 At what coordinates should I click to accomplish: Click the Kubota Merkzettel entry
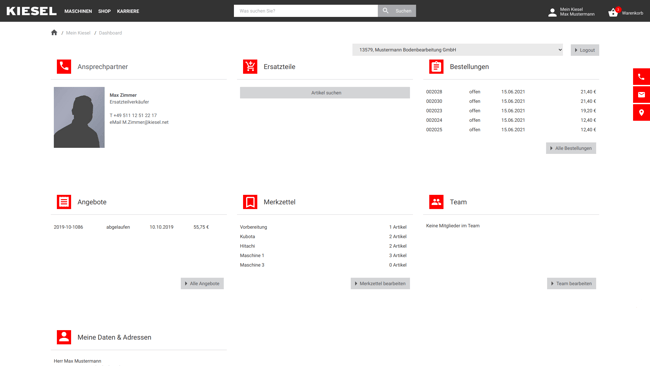(247, 237)
